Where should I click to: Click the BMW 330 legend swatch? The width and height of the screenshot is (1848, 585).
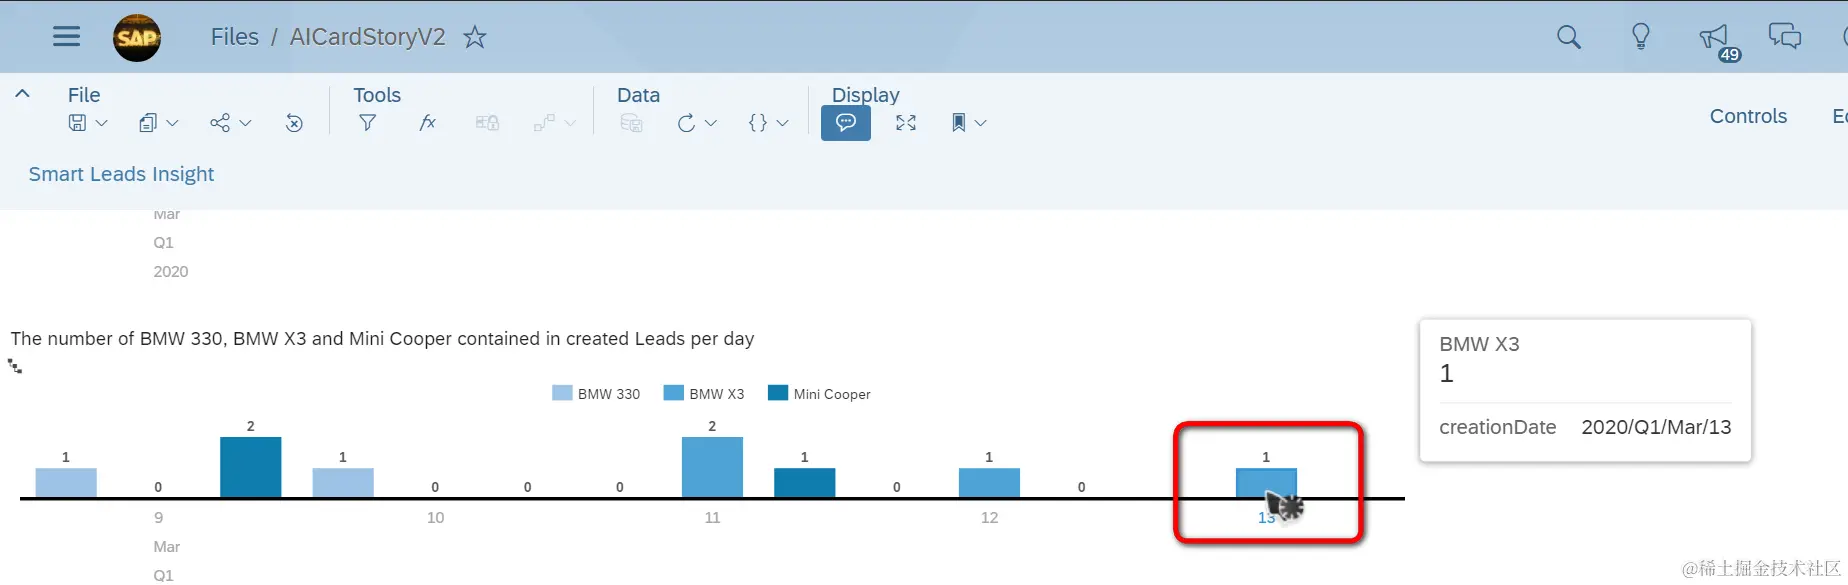[562, 393]
